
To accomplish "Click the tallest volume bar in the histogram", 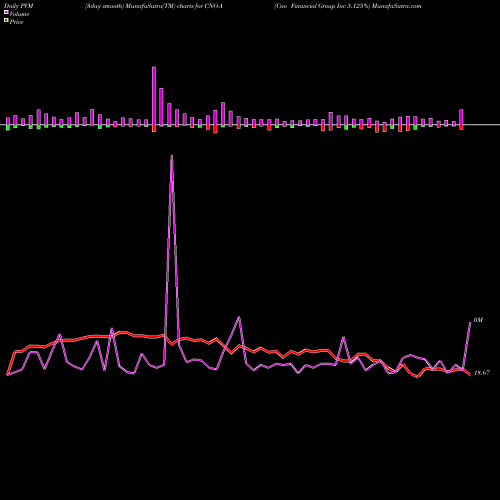I will pos(154,96).
